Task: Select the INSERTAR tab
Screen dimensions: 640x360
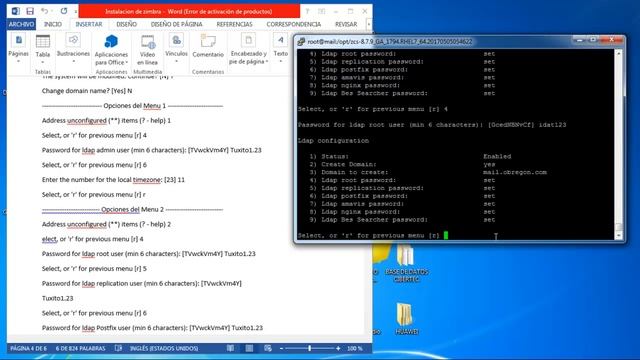Action: tap(89, 24)
